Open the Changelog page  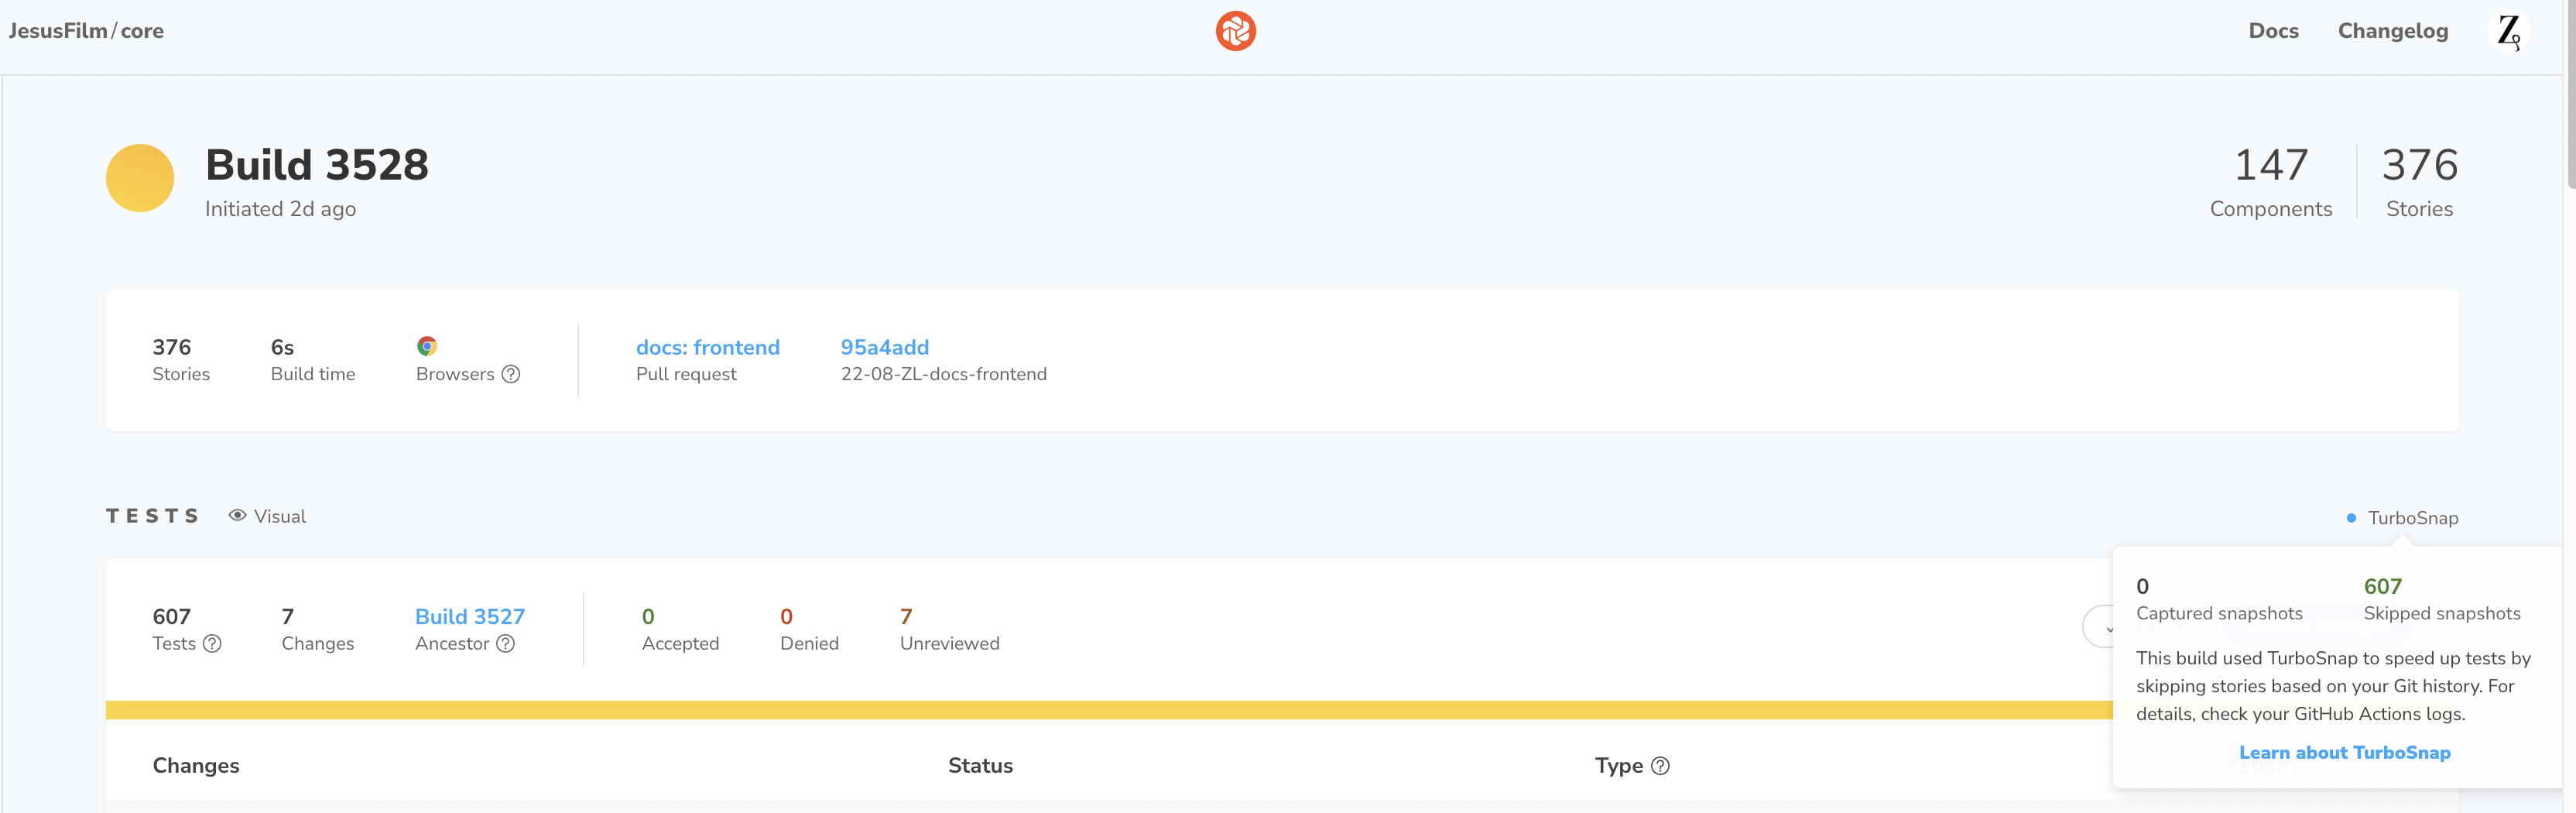[2392, 31]
